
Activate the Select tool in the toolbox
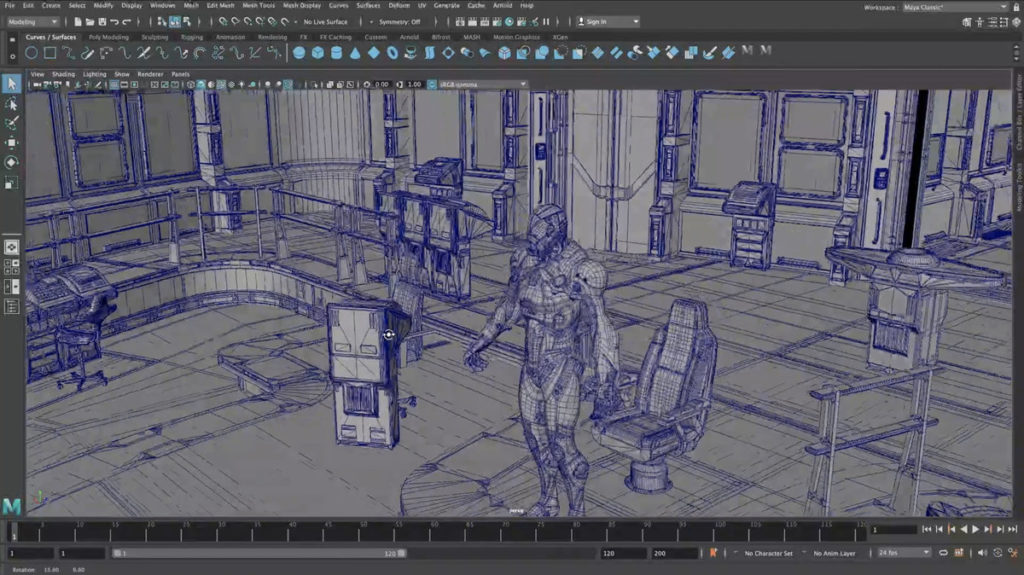click(11, 83)
